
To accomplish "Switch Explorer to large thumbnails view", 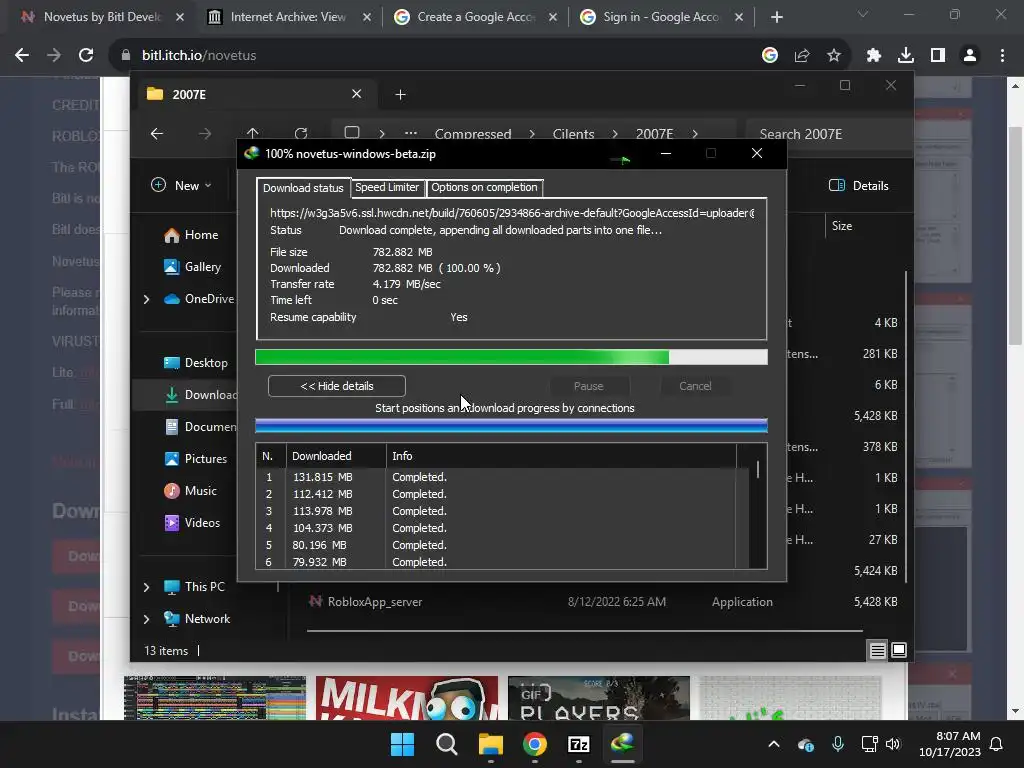I will pos(899,650).
